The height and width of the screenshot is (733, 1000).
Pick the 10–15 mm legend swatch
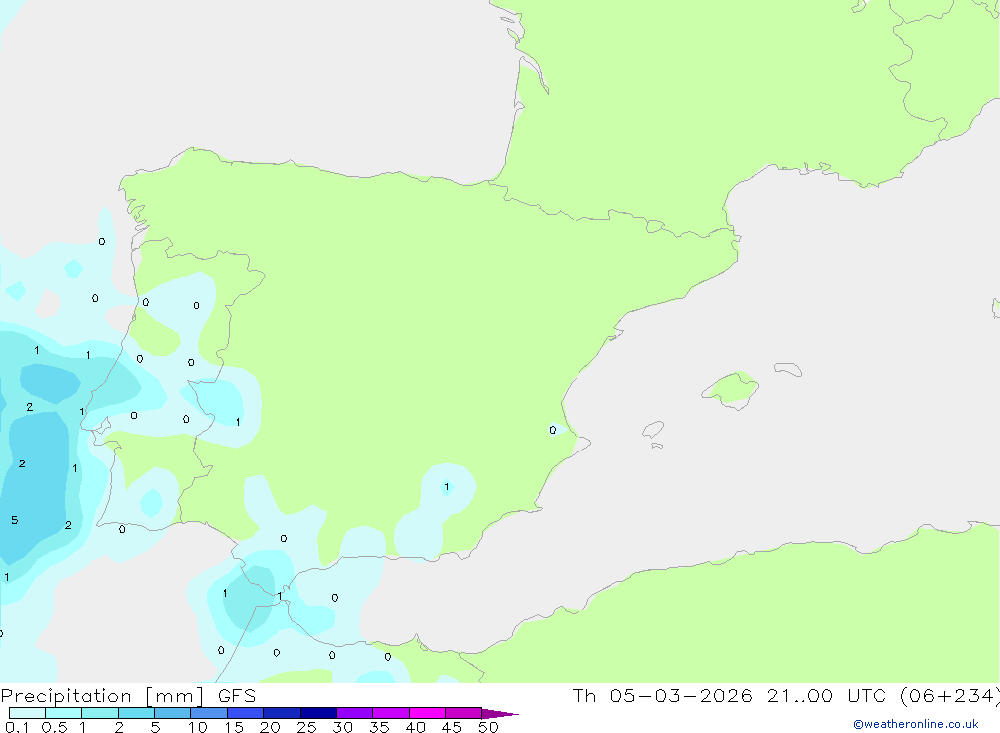point(209,713)
